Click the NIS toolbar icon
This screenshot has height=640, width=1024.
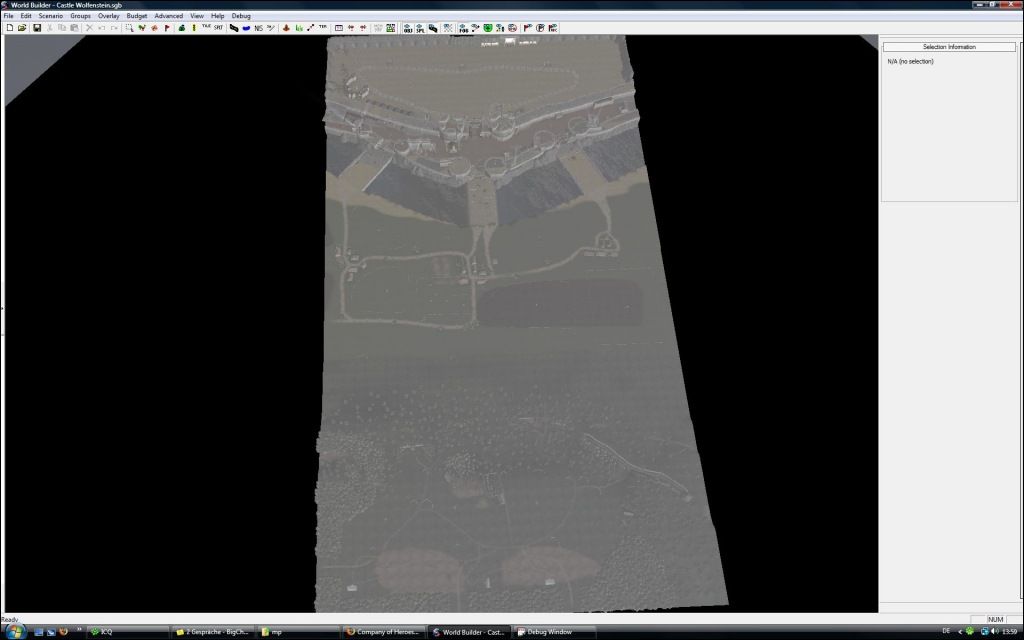(x=258, y=28)
